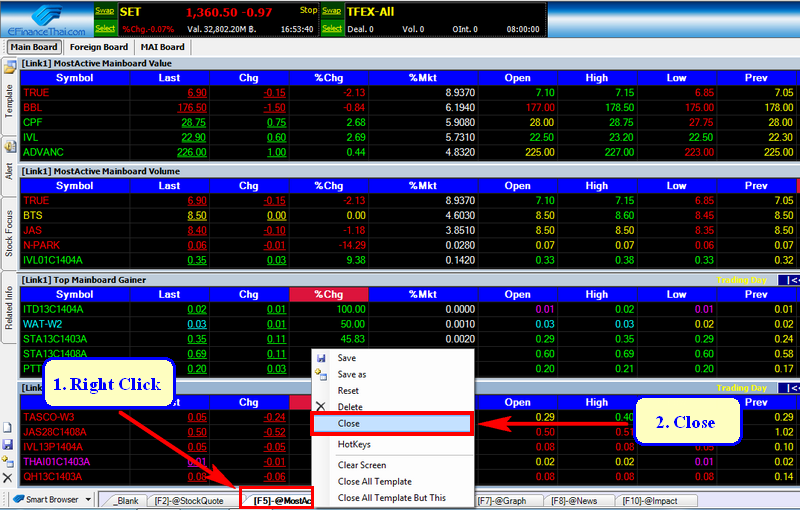Select JAS symbol in Volume table
Viewport: 800px width, 510px height.
point(32,231)
